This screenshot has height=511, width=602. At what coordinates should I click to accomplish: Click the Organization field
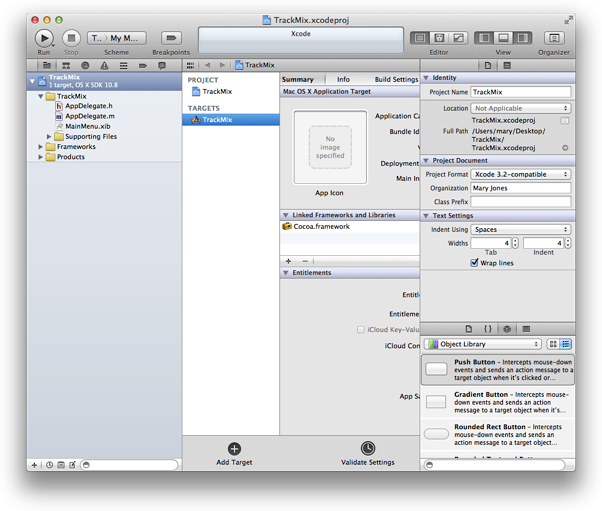(521, 188)
